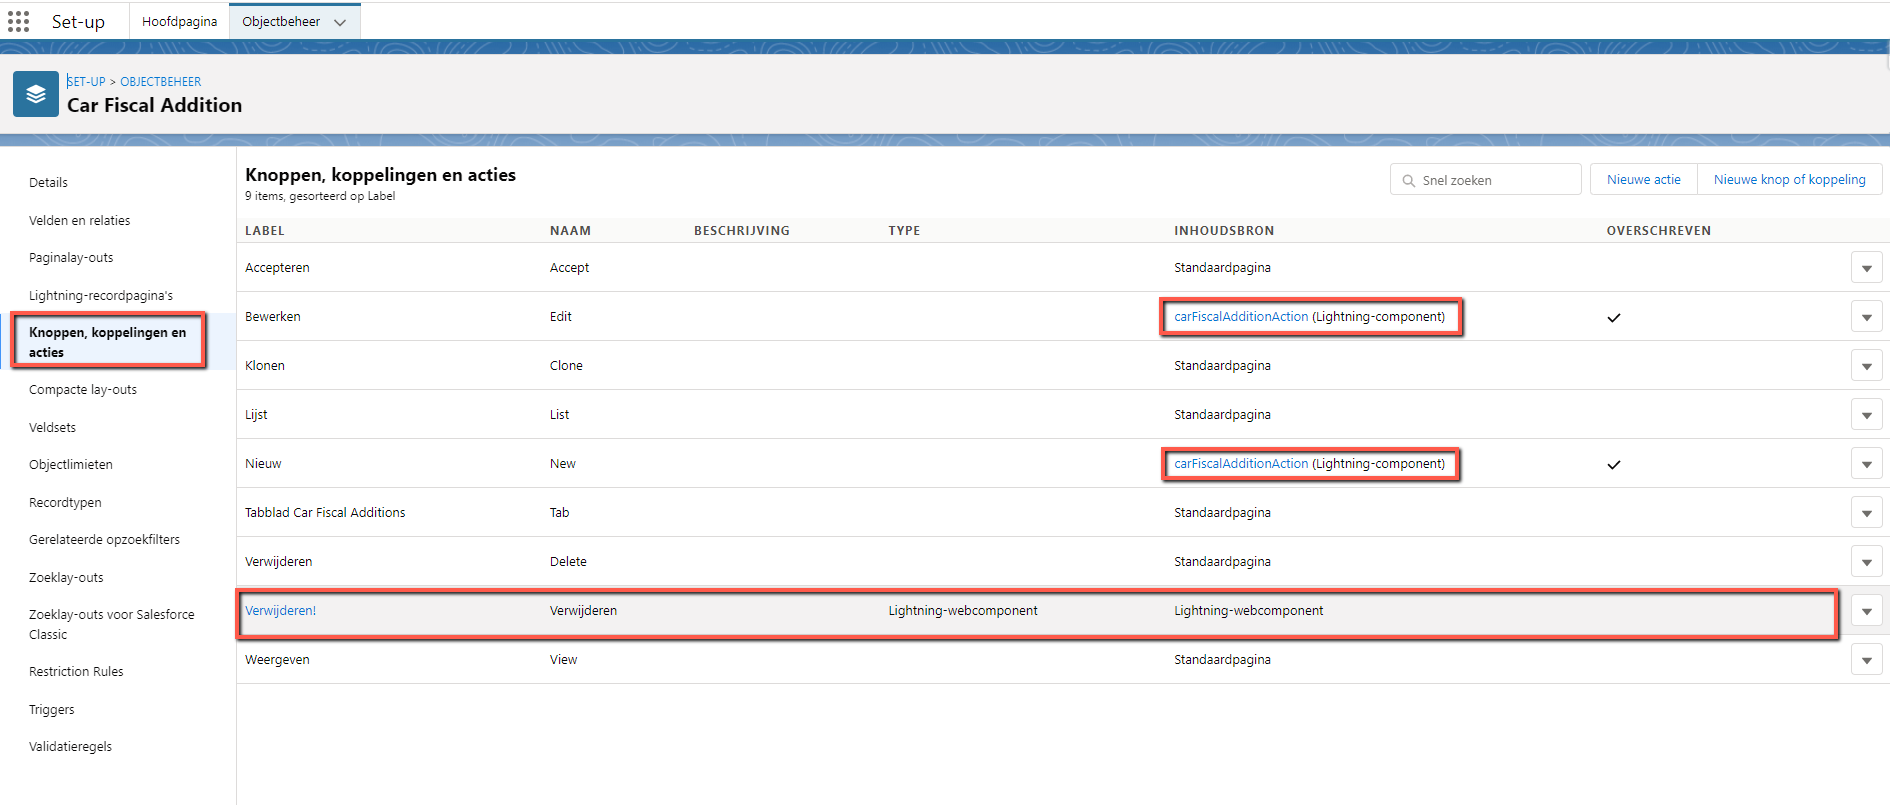1890x805 pixels.
Task: Open Zoeklay-outs voor Salesforce Classic
Action: click(112, 624)
